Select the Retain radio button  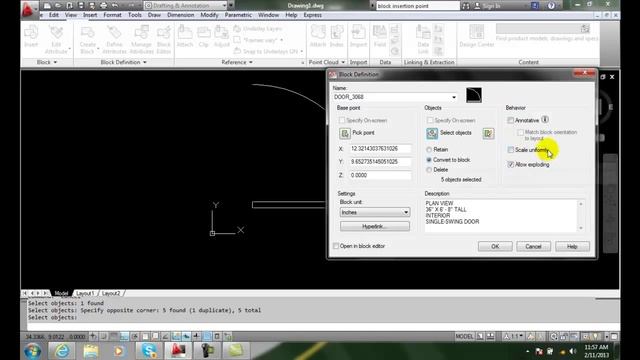(429, 150)
